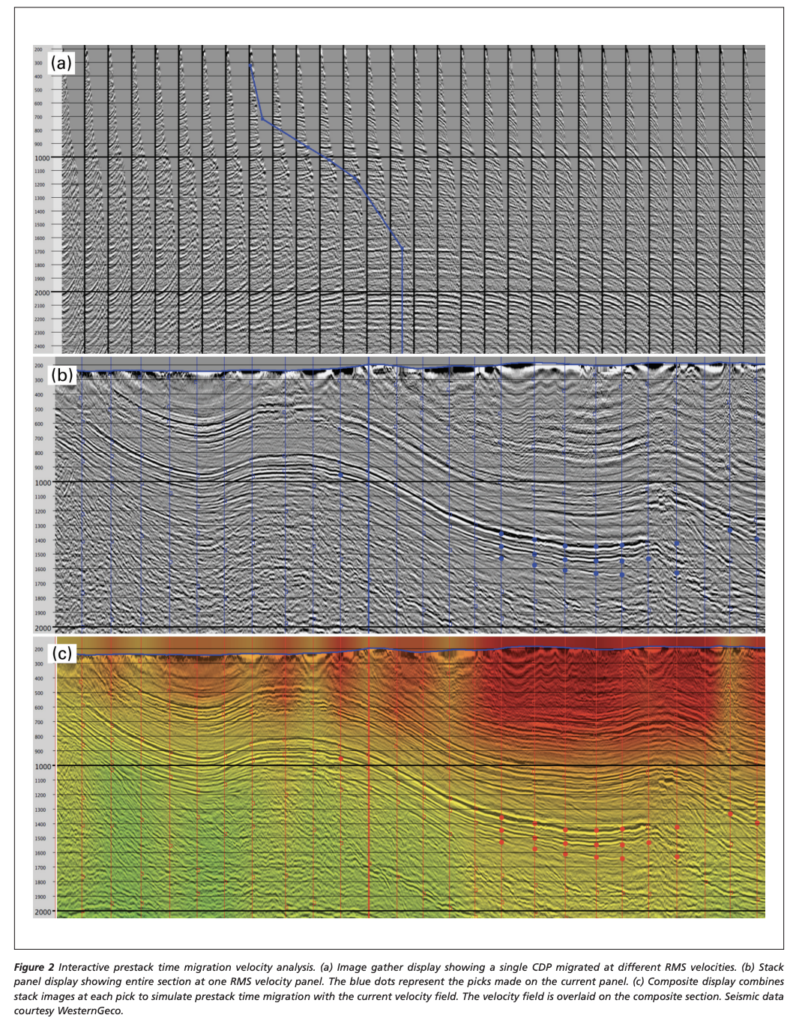Viewport: 808px width, 1024px height.
Task: Select the 2000 axis label in panel (c)
Action: [44, 911]
